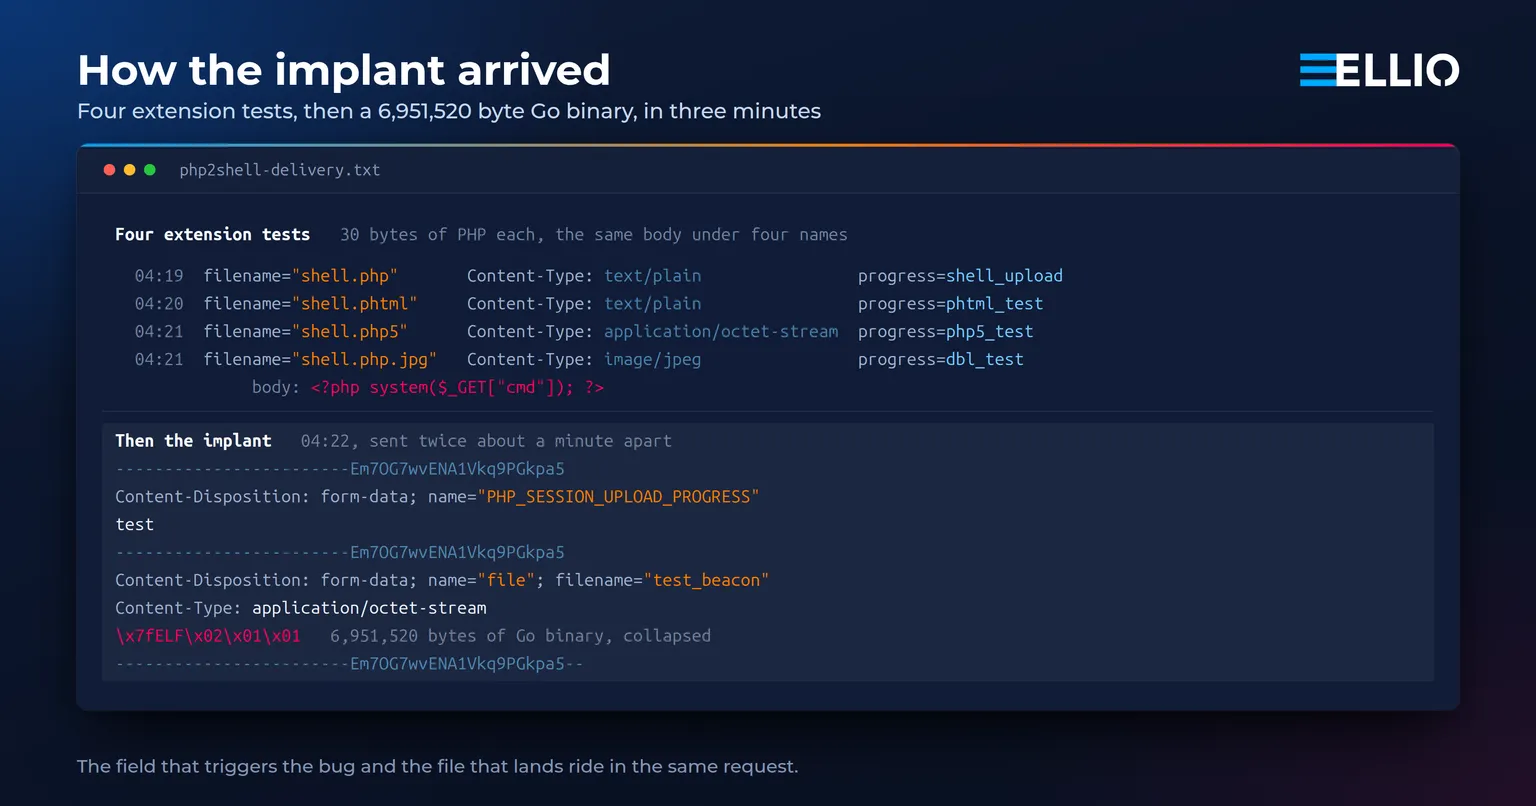
Task: Select the "Four extension tests" section heading in the code
Action: (x=212, y=234)
